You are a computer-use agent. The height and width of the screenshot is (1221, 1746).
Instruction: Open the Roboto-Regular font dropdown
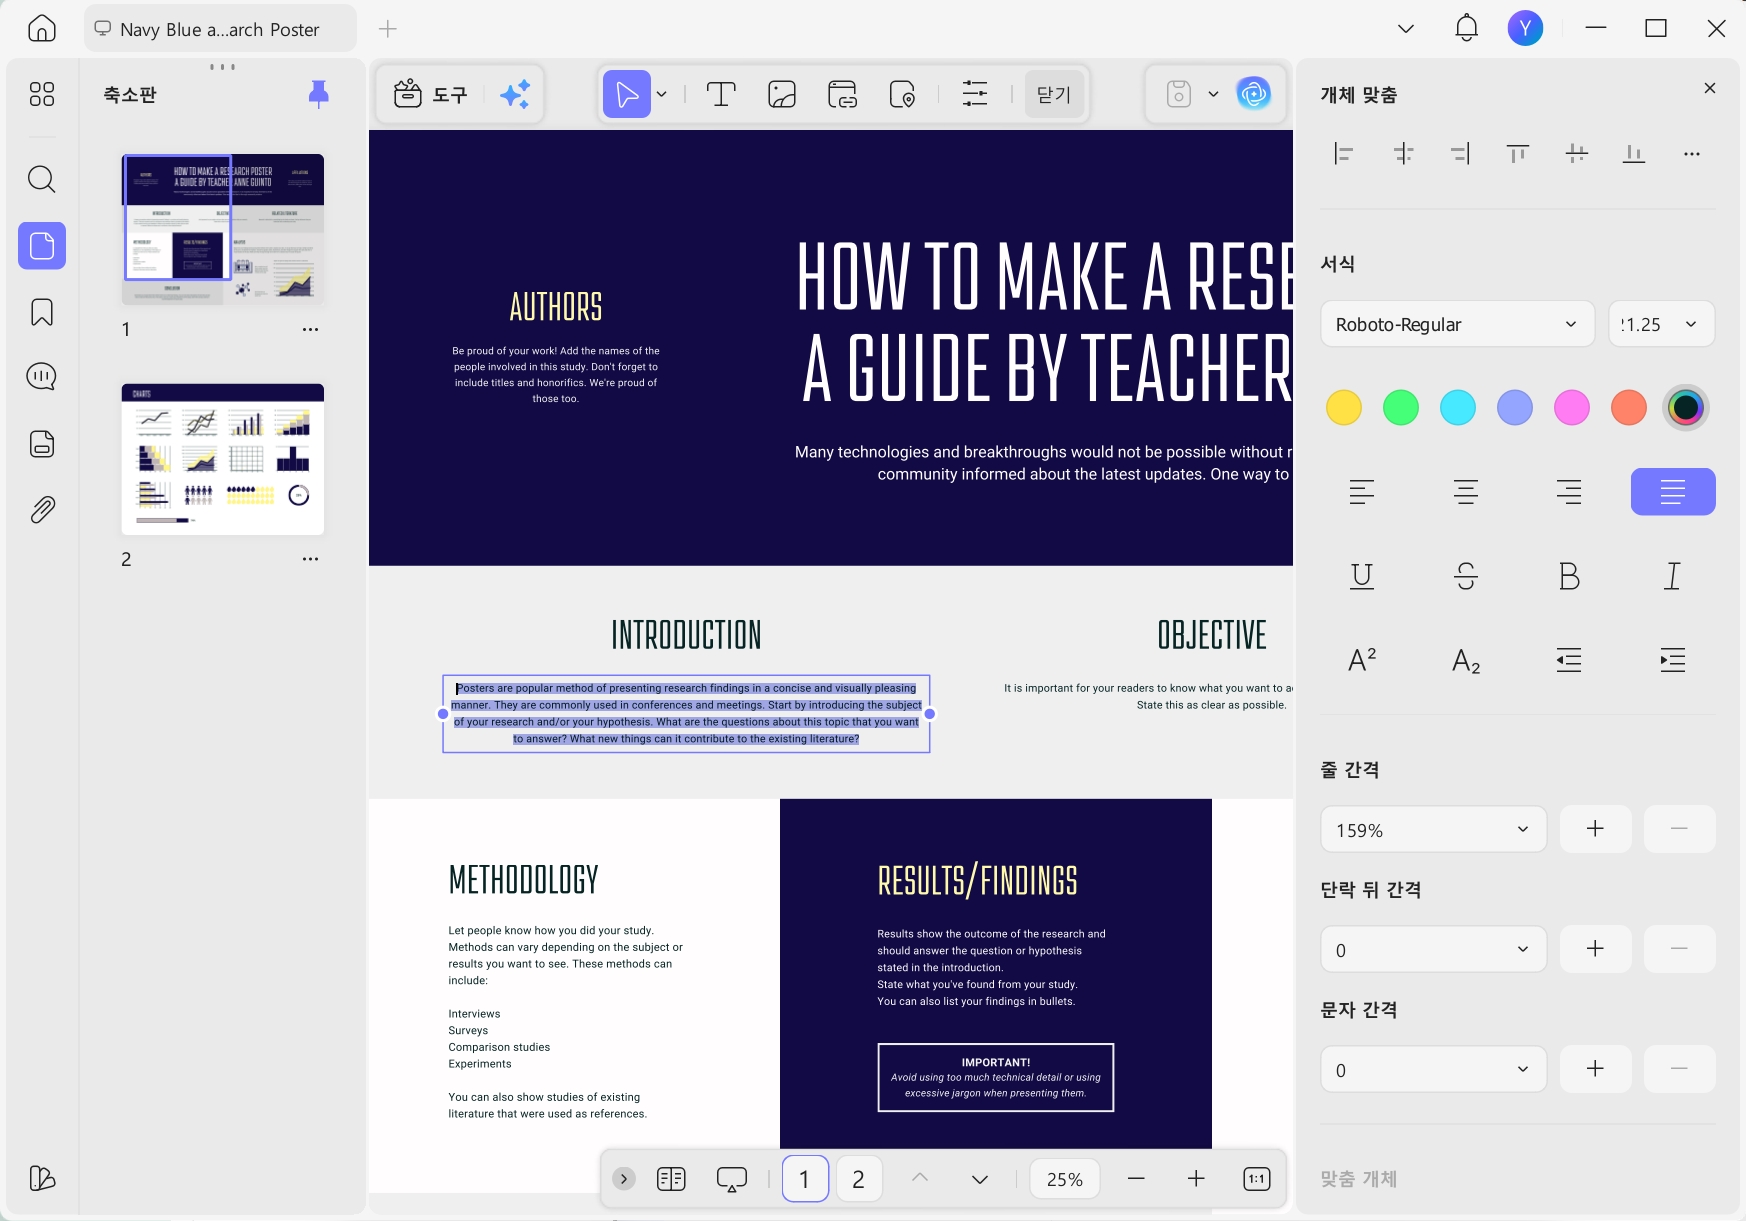[1457, 324]
